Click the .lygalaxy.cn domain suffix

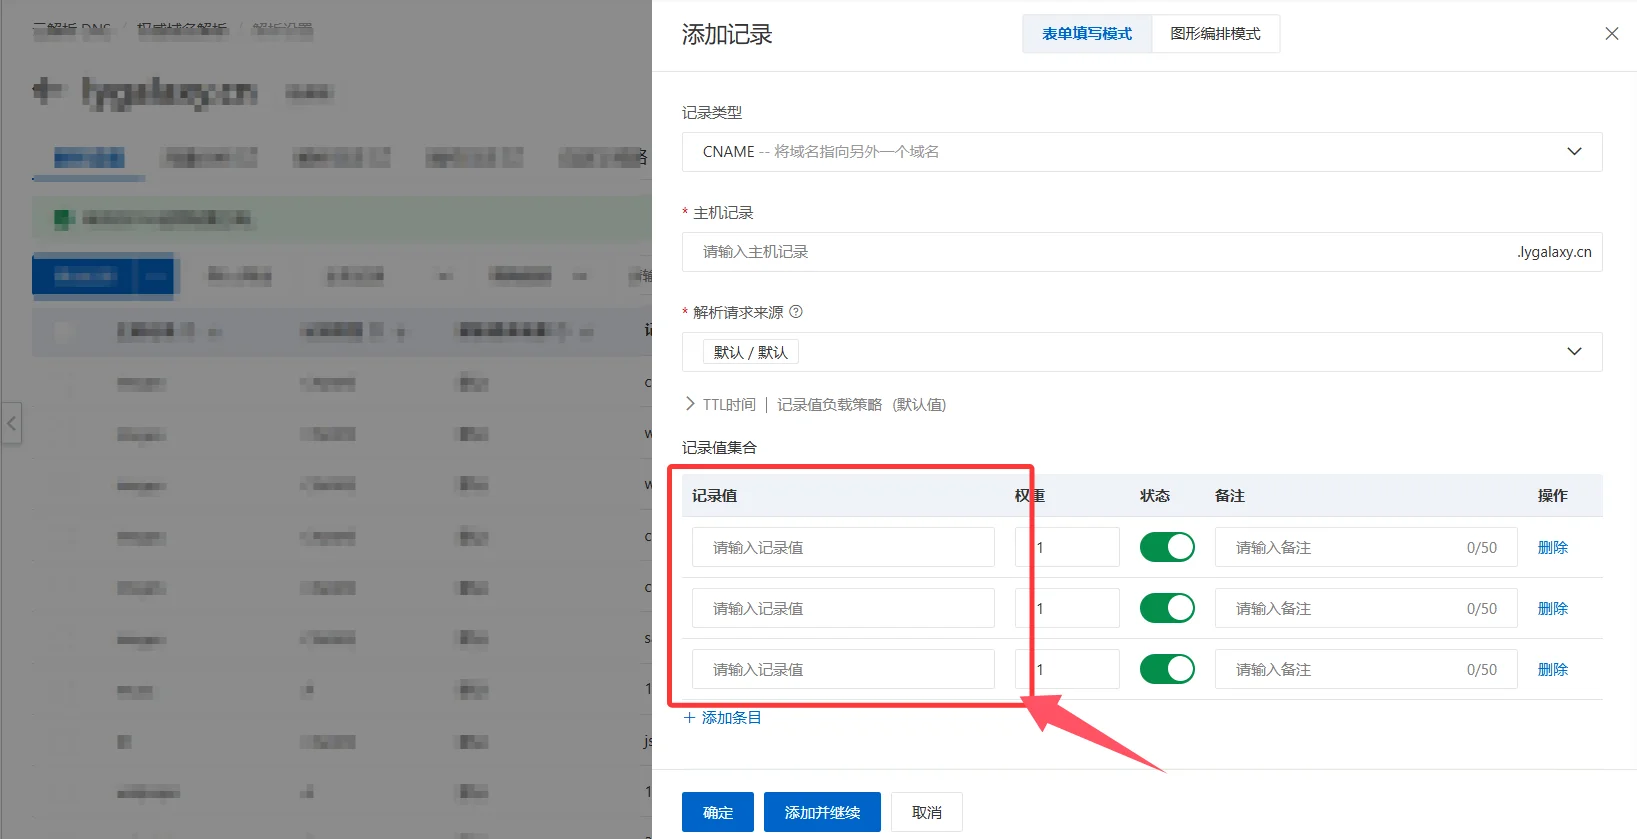point(1554,252)
